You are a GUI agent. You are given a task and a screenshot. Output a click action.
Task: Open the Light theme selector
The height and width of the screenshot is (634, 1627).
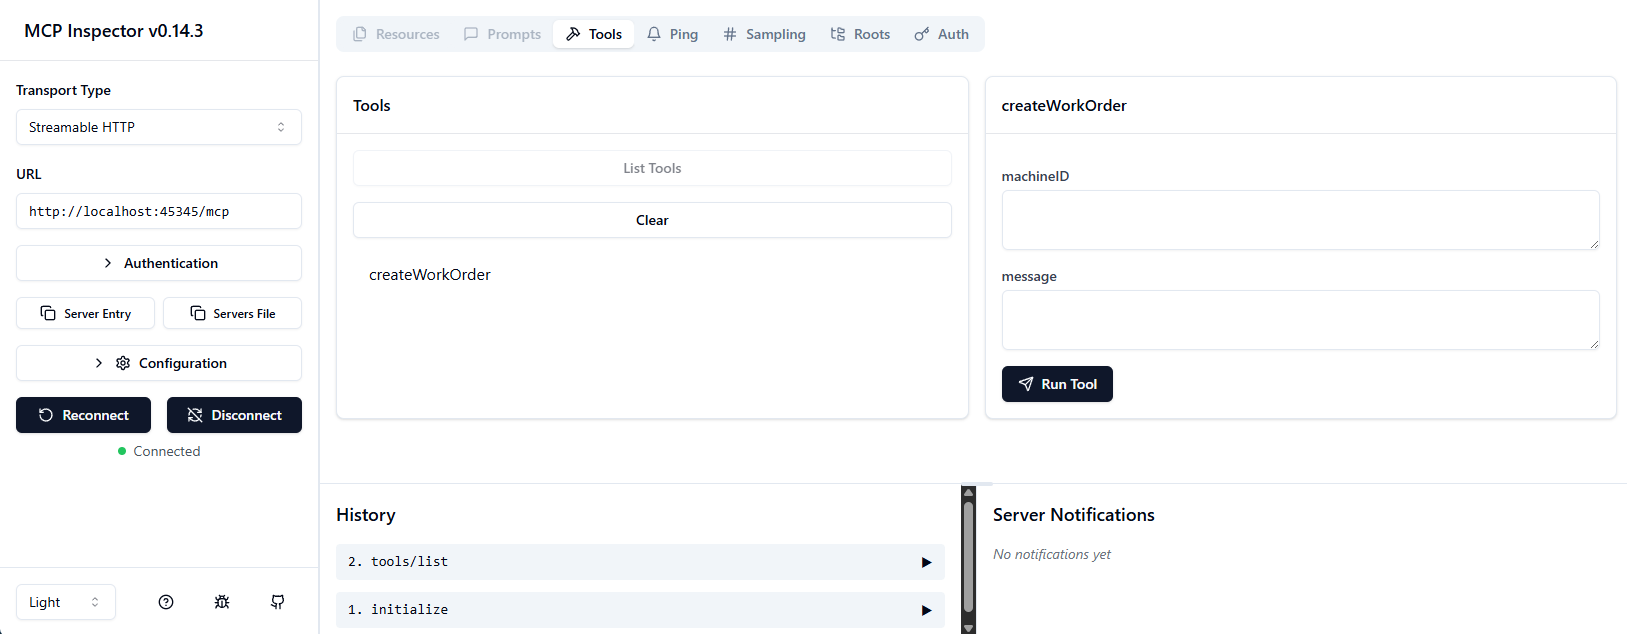pyautogui.click(x=66, y=602)
